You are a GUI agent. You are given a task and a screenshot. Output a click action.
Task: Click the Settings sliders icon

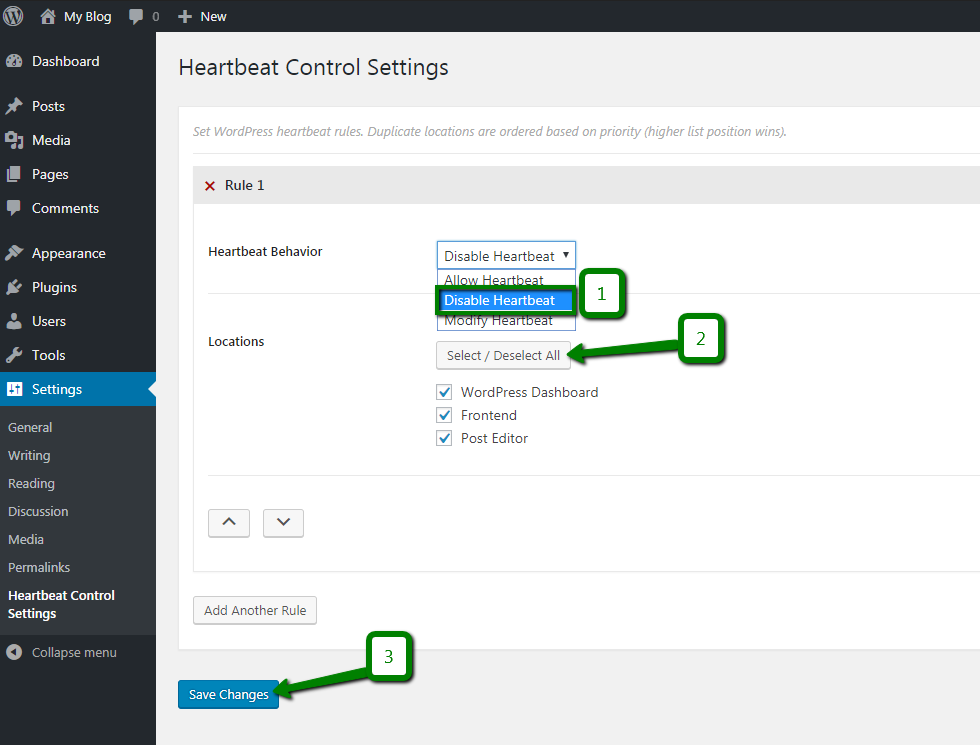(14, 389)
